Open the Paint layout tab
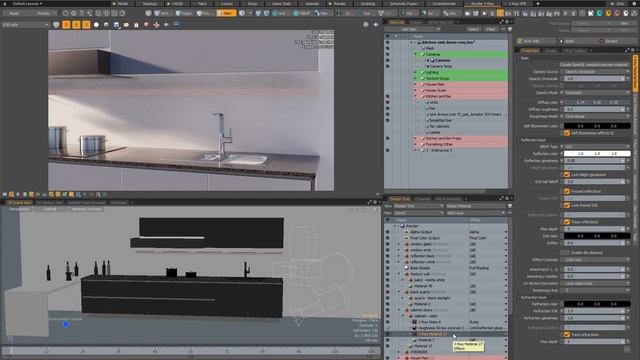This screenshot has height=360, width=640. [202, 4]
